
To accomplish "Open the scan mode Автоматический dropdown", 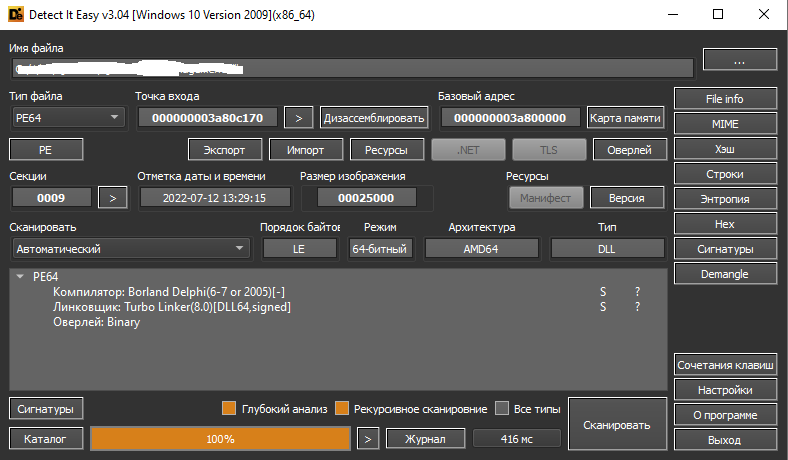I will [130, 249].
